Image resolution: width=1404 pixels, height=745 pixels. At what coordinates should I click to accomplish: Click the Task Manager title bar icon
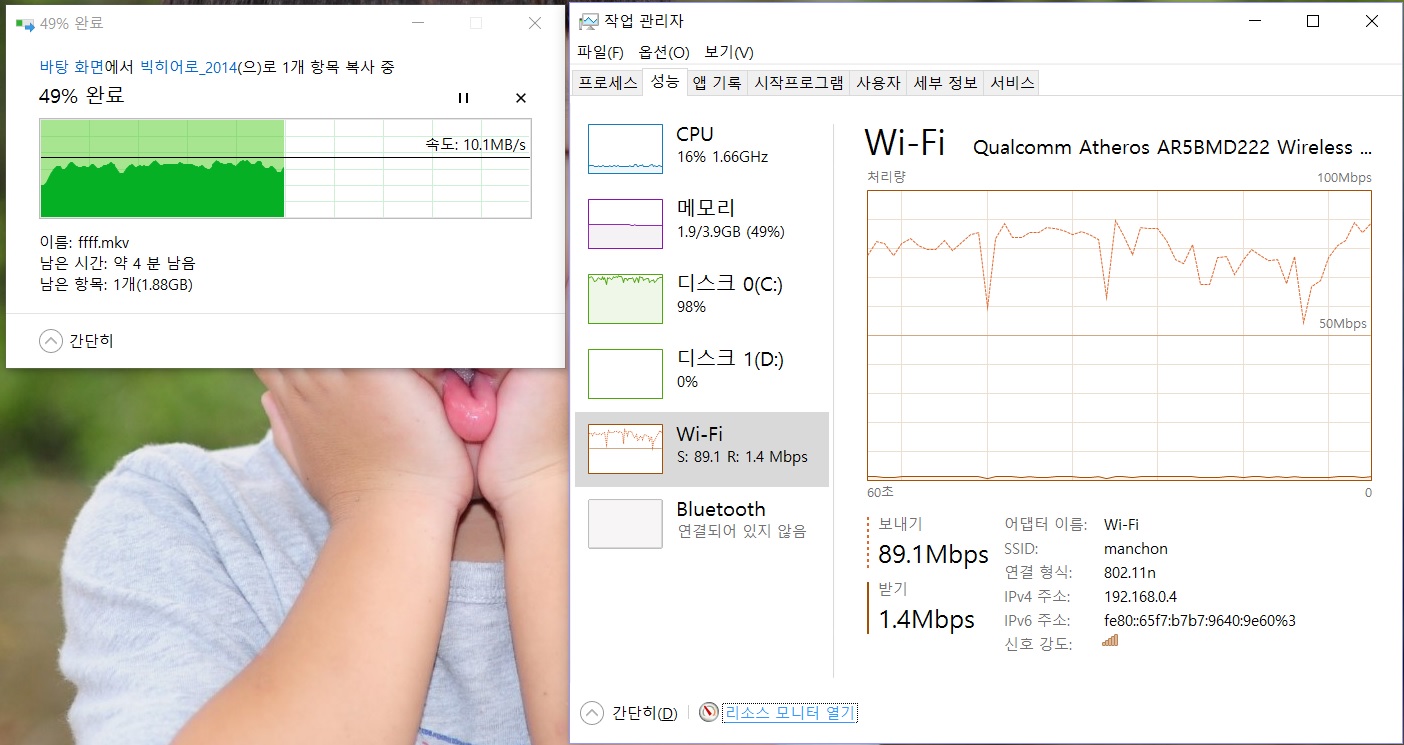coord(589,21)
